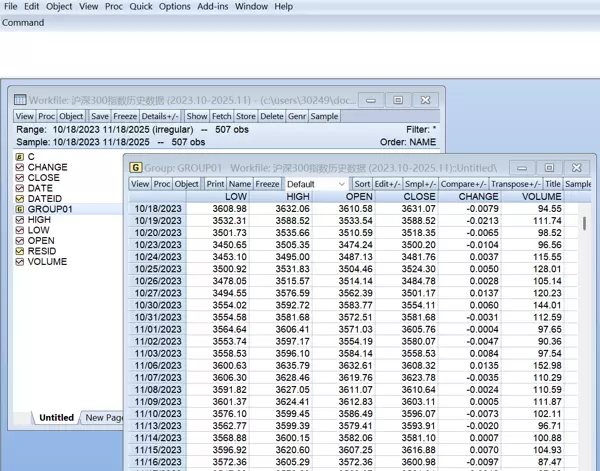This screenshot has width=600, height=471.
Task: Click Transpose+/- in the group toolbar
Action: click(x=516, y=184)
